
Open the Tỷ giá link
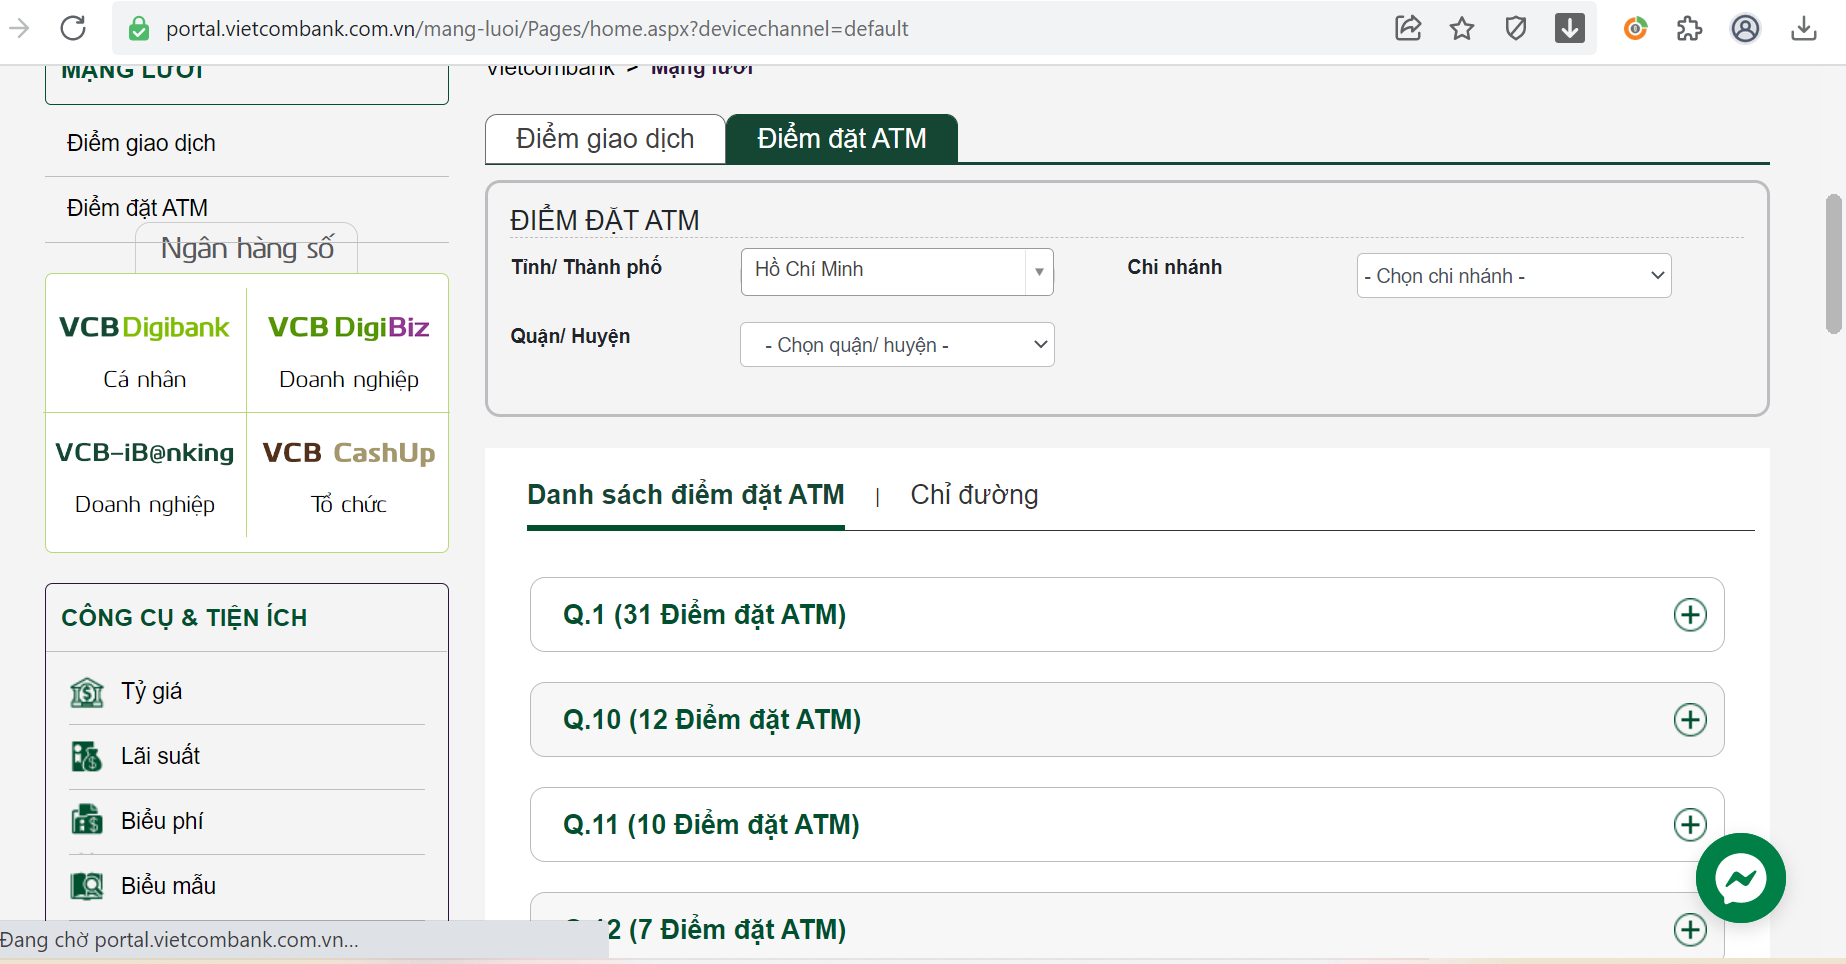pyautogui.click(x=152, y=691)
